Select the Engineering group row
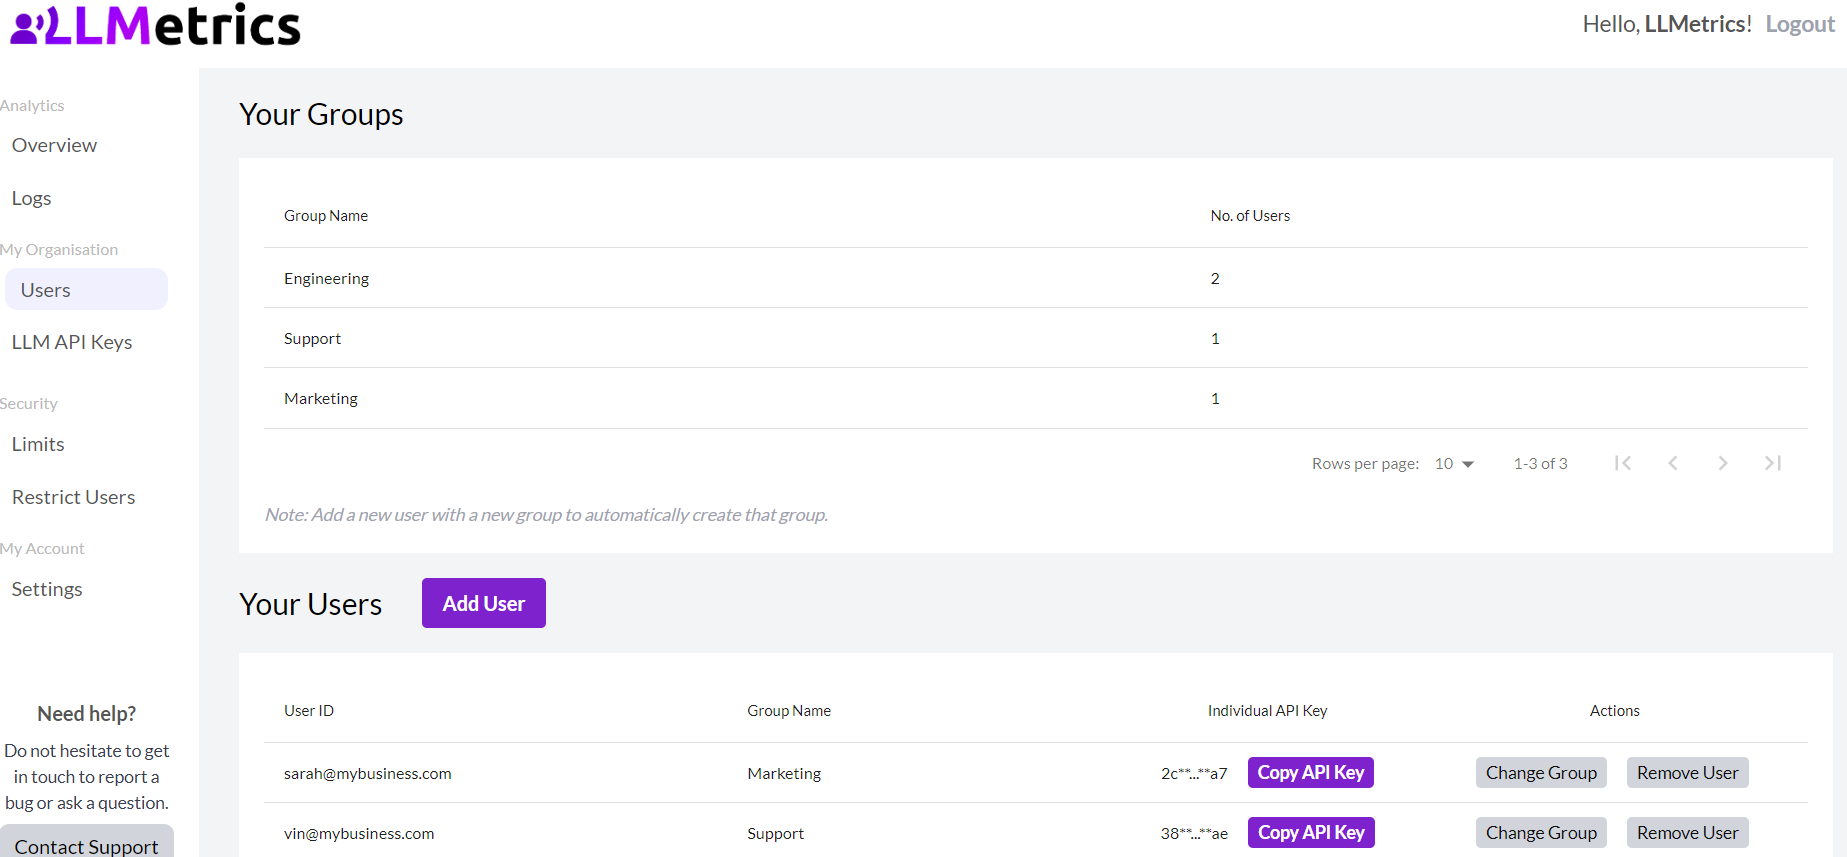The image size is (1847, 857). click(327, 279)
